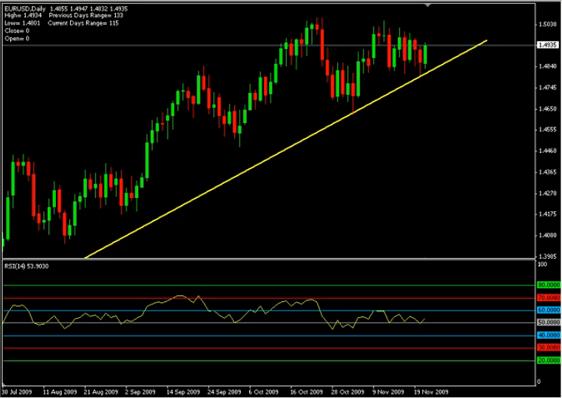The height and width of the screenshot is (398, 562).
Task: Click the 50.0000 RSI level label
Action: [548, 322]
